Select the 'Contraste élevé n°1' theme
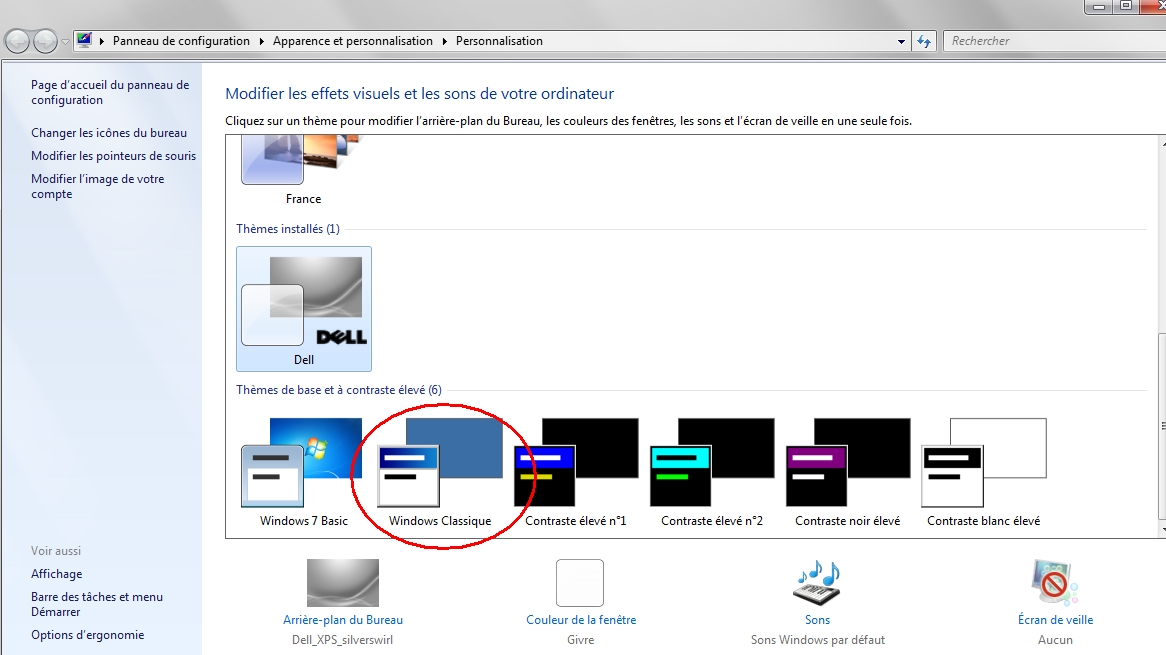1166x655 pixels. tap(576, 472)
